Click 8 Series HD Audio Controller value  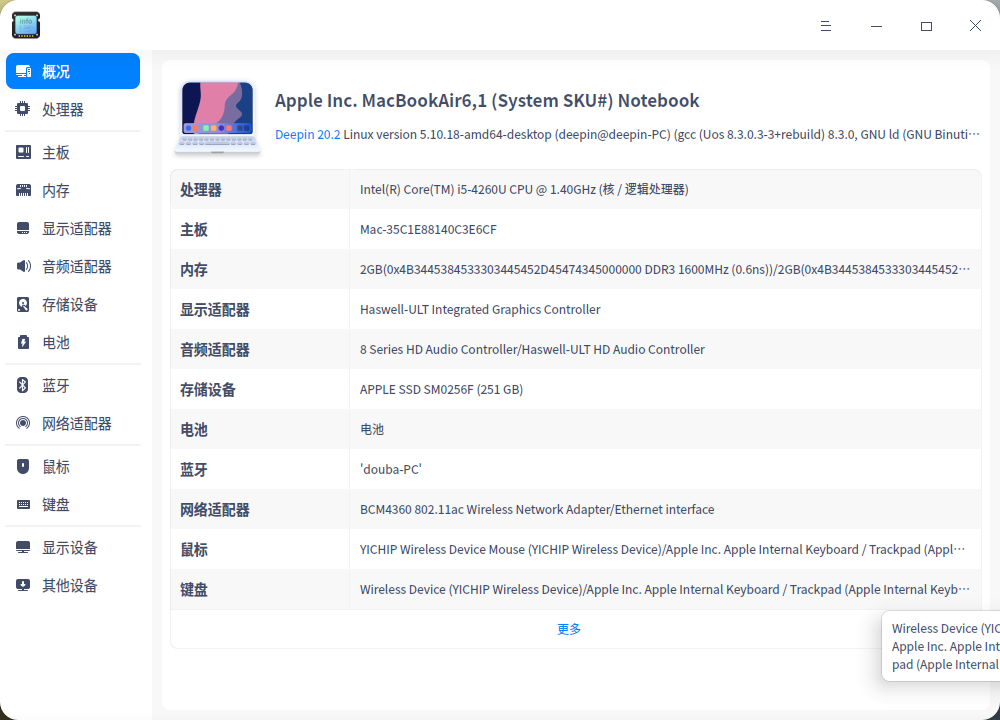click(x=532, y=349)
